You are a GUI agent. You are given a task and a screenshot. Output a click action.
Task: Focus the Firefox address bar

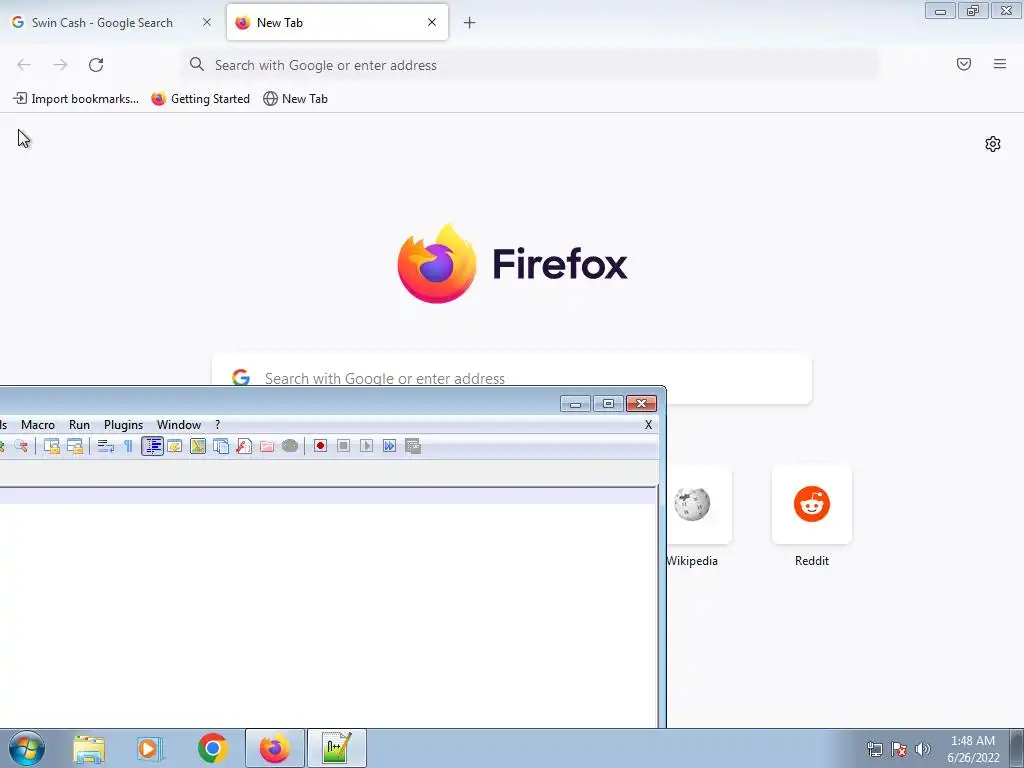[x=529, y=65]
